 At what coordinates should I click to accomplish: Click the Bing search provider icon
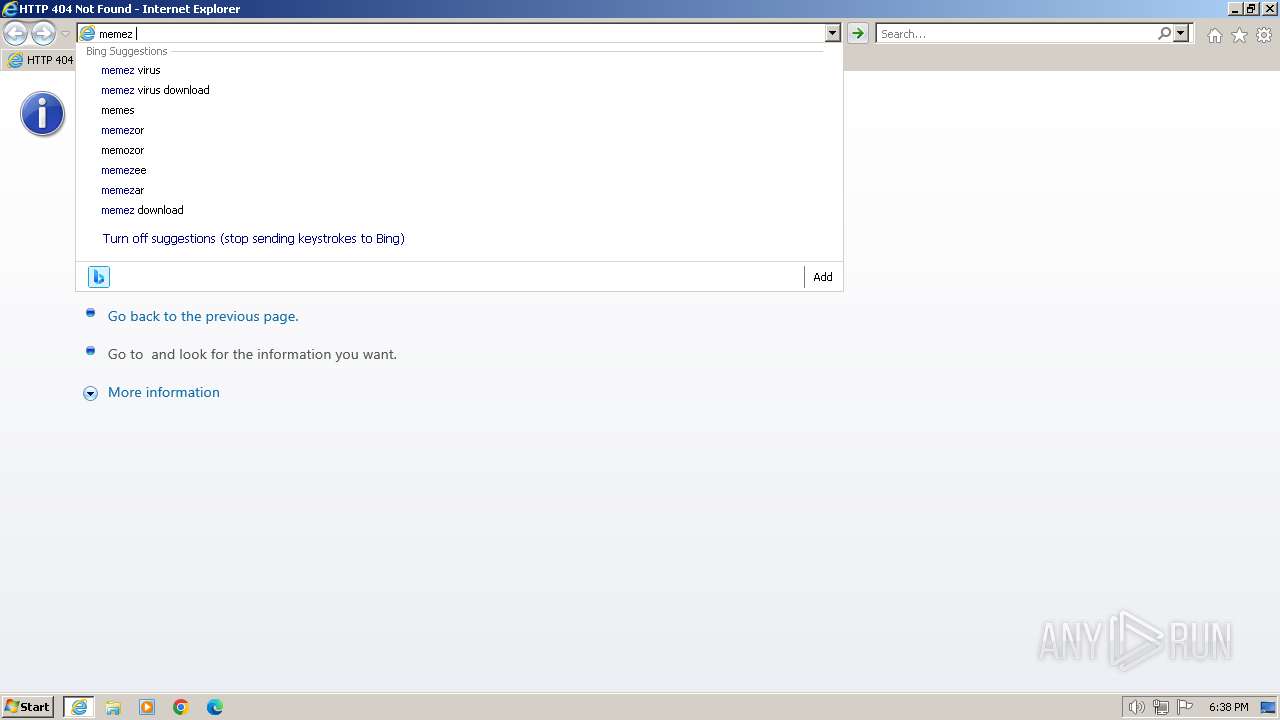pyautogui.click(x=99, y=277)
